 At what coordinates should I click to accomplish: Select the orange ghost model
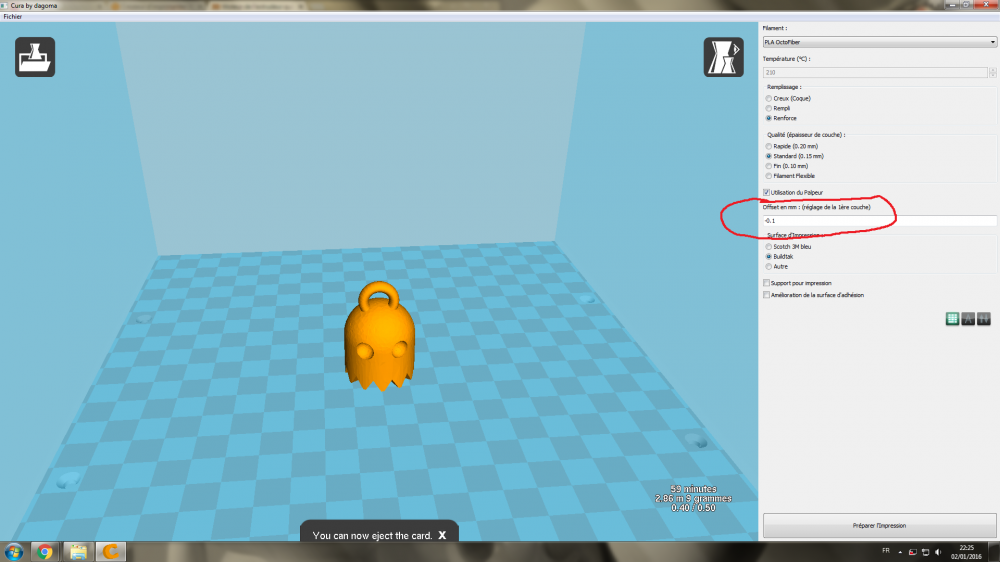pyautogui.click(x=379, y=336)
